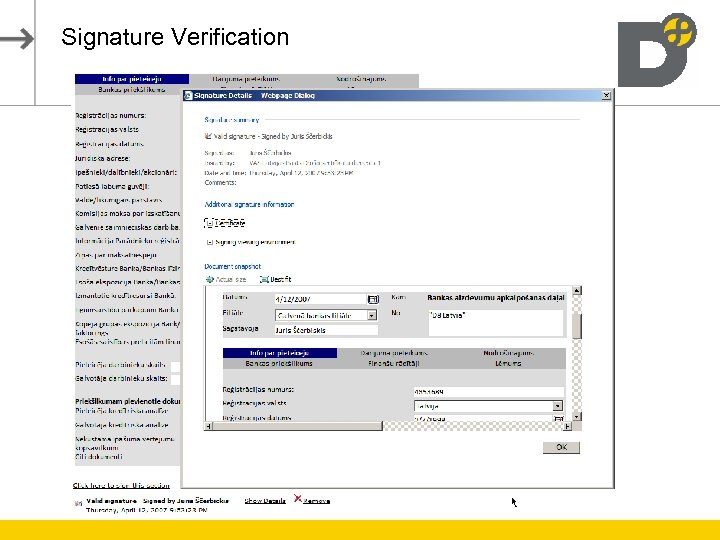Click the valid signature icon in Signature summary
This screenshot has width=720, height=540.
[x=208, y=136]
